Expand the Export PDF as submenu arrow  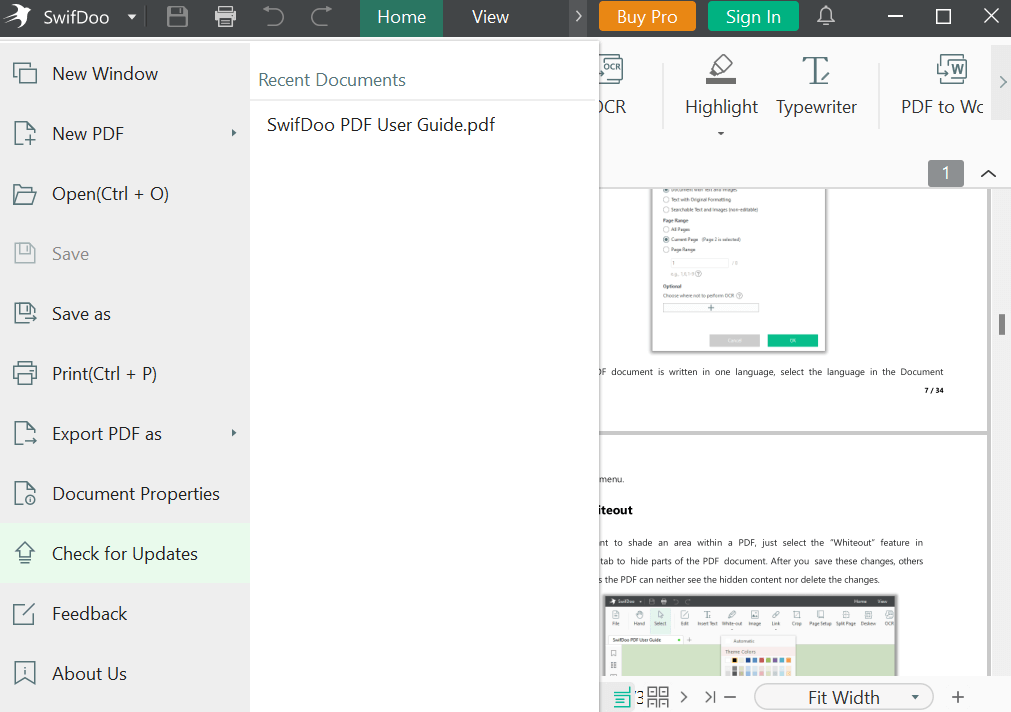click(x=234, y=433)
